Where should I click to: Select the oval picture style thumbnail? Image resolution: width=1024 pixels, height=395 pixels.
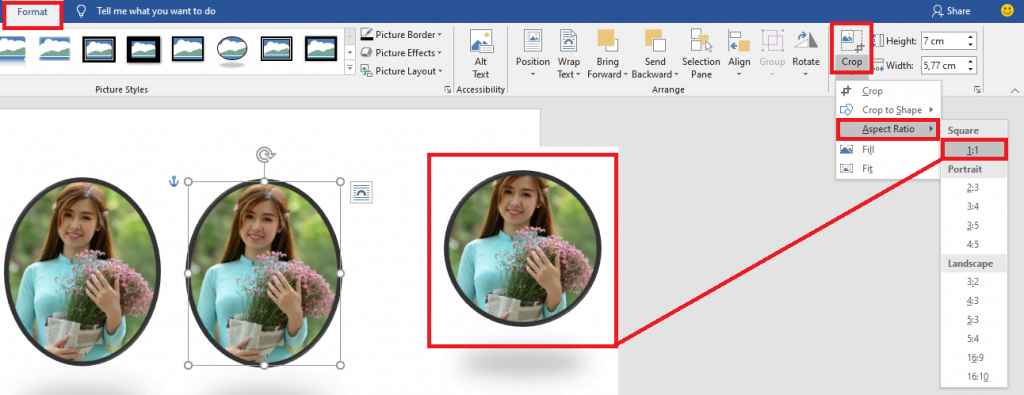tap(232, 49)
